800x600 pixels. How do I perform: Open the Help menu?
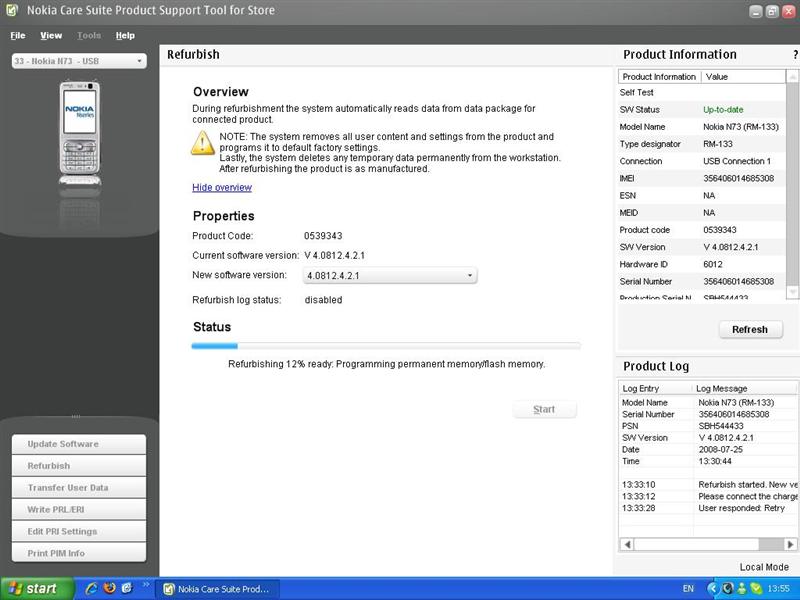pos(125,35)
